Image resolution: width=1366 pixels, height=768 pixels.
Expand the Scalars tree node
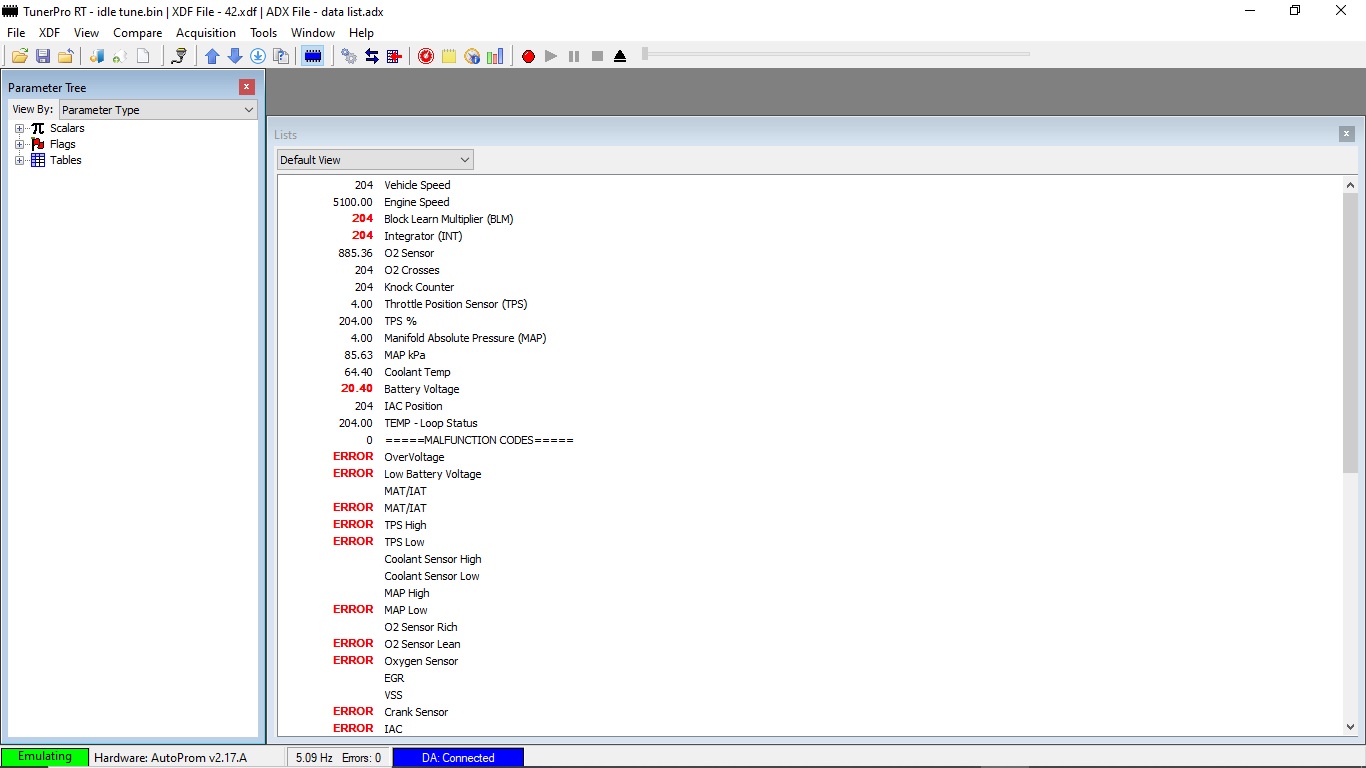point(19,128)
